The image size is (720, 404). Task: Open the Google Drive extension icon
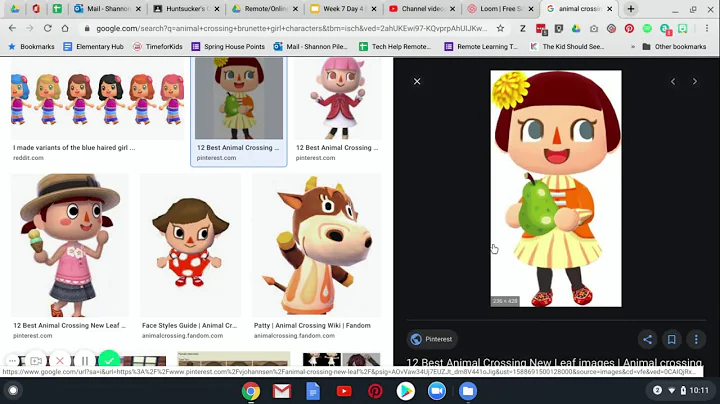(x=576, y=28)
